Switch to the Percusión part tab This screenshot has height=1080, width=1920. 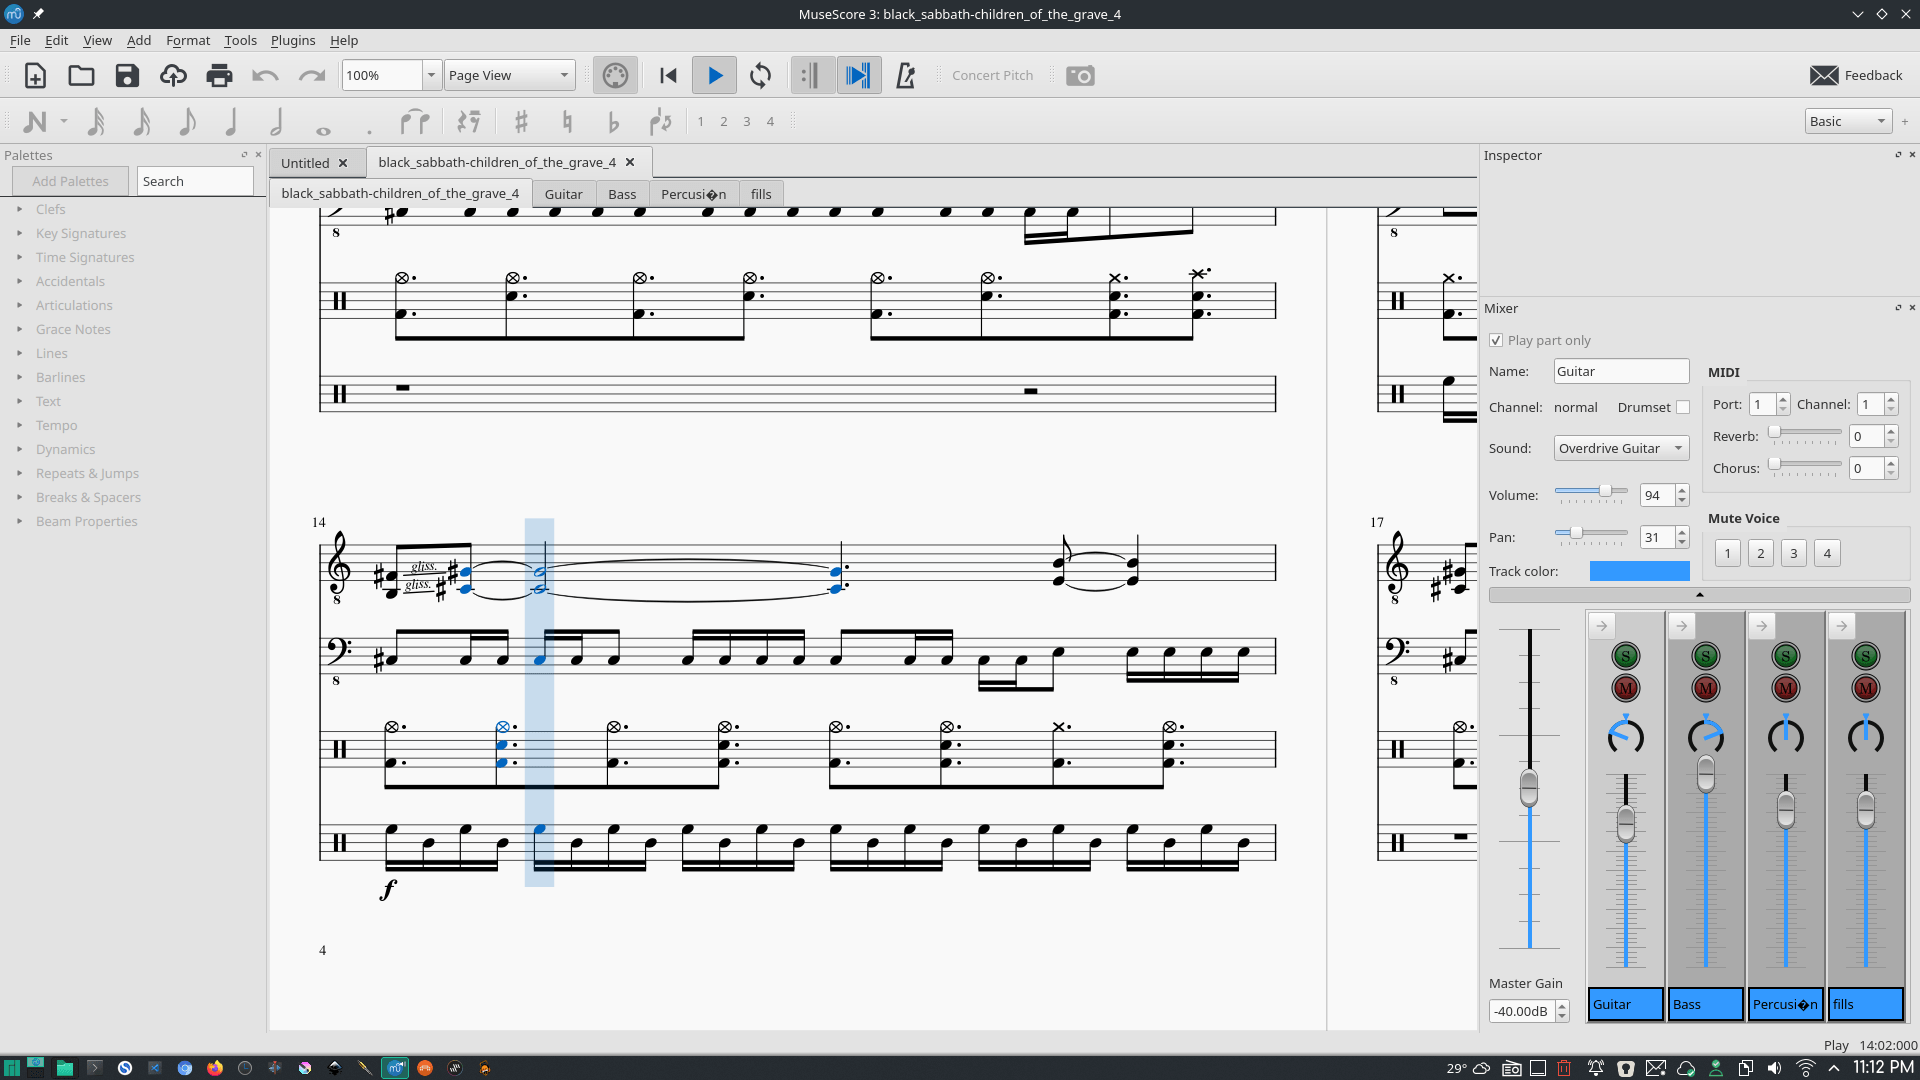[x=693, y=194]
